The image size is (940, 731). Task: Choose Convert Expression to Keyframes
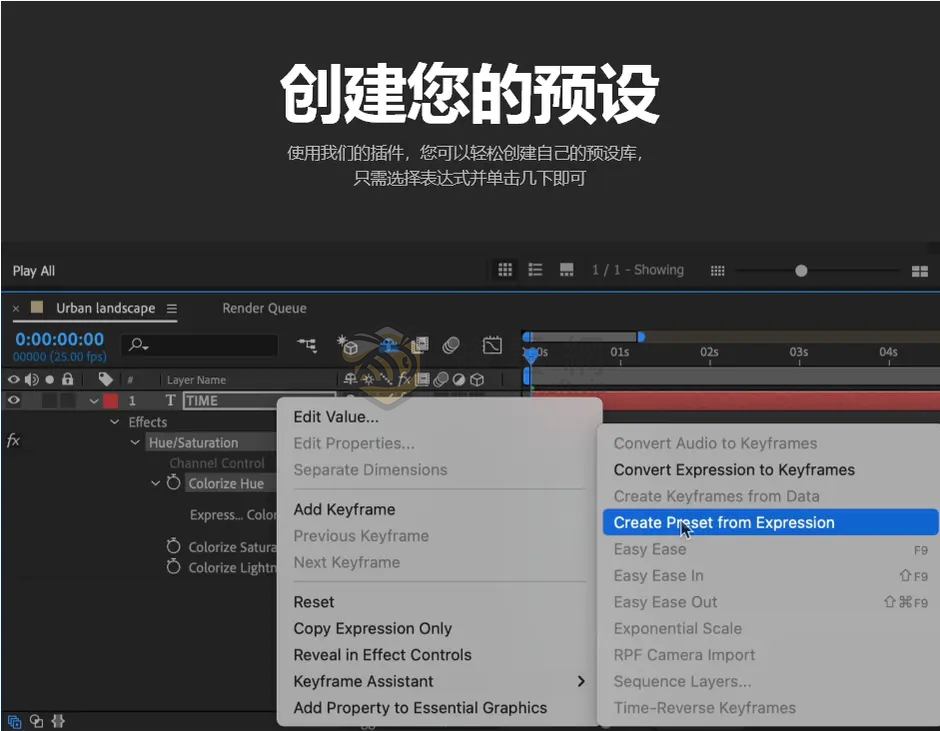[734, 470]
